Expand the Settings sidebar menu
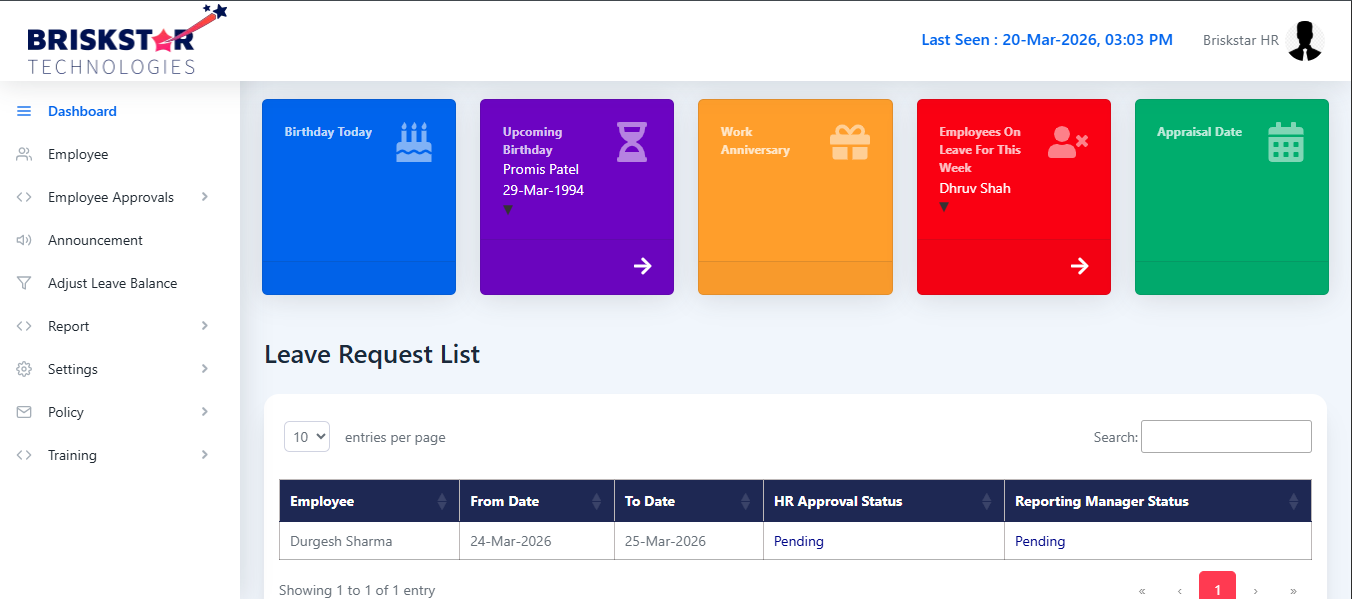This screenshot has width=1352, height=599. pos(204,369)
